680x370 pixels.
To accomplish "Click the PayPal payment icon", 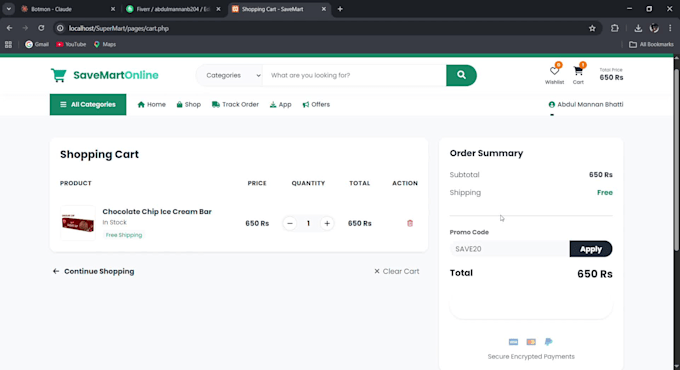I will [549, 342].
